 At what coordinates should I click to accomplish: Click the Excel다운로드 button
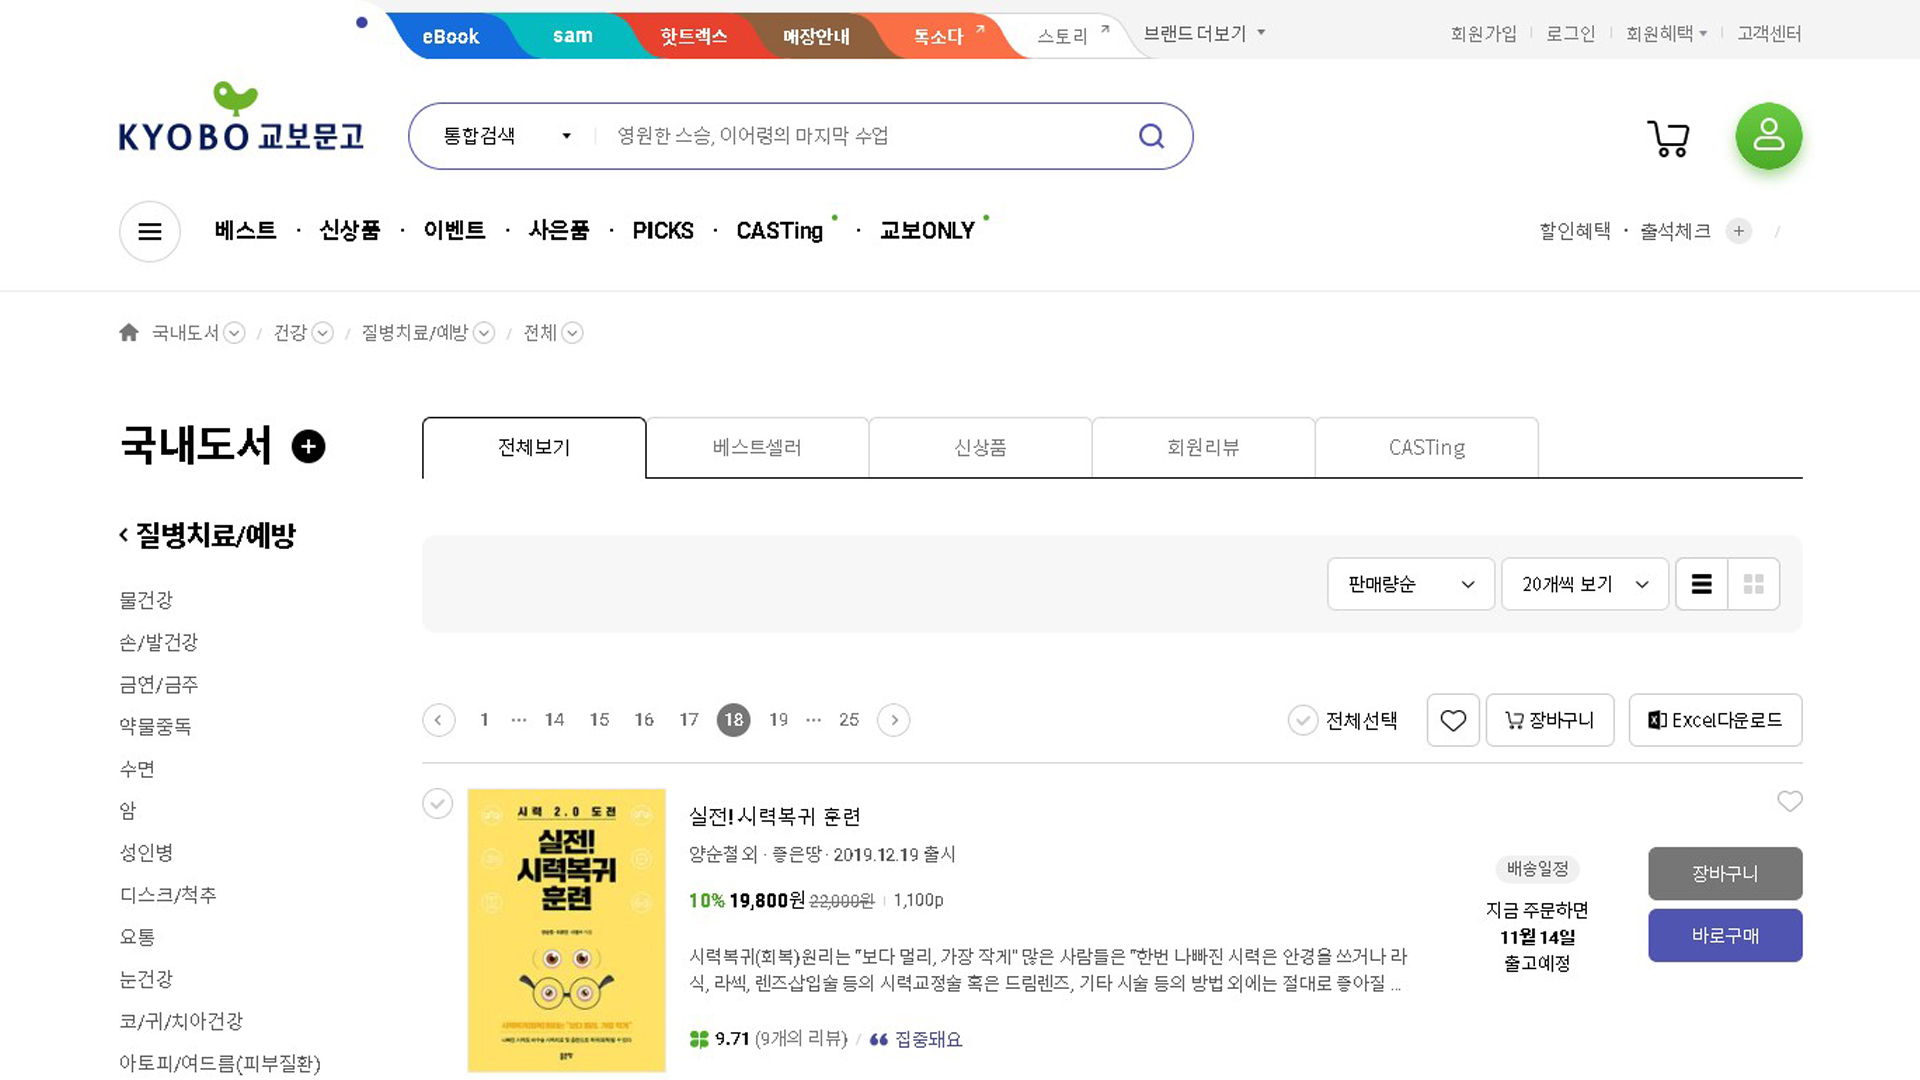tap(1715, 720)
